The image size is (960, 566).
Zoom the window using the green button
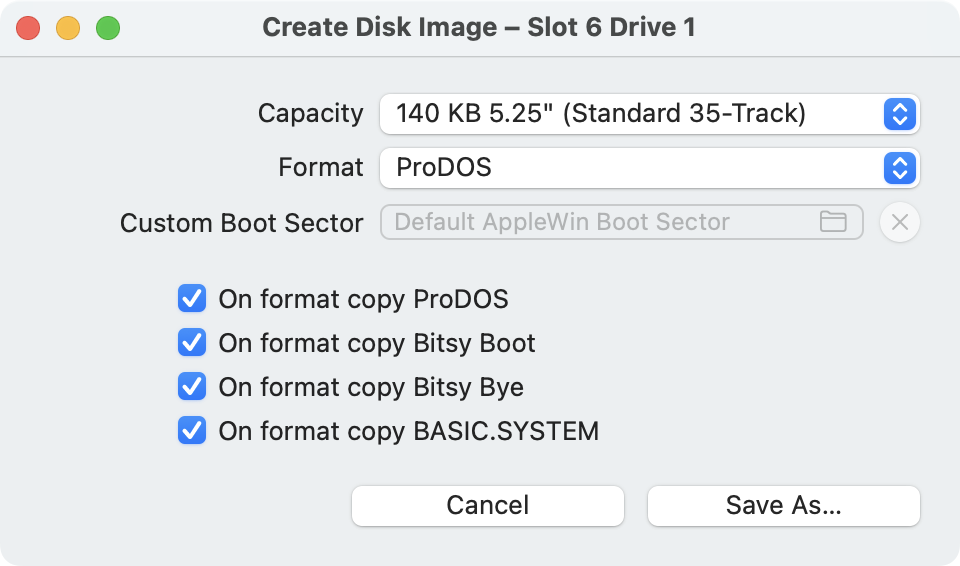click(x=108, y=28)
